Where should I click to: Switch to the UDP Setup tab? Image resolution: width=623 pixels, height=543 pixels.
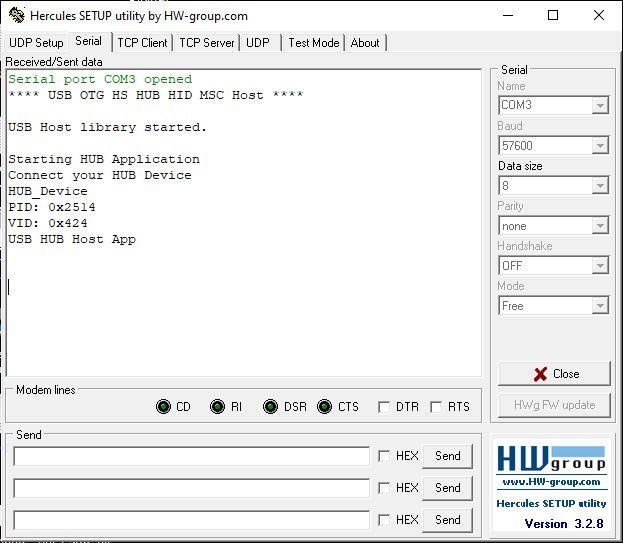[36, 43]
